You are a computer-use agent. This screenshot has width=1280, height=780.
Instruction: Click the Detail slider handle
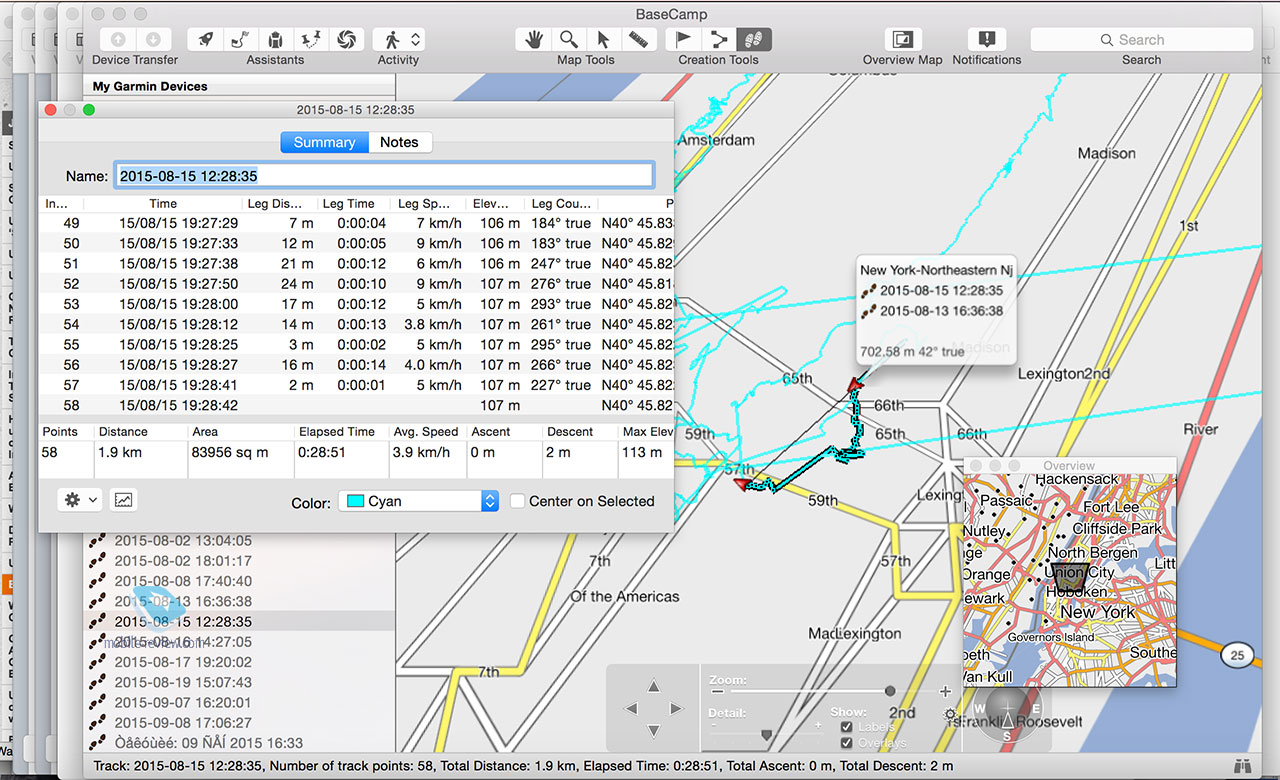[767, 735]
